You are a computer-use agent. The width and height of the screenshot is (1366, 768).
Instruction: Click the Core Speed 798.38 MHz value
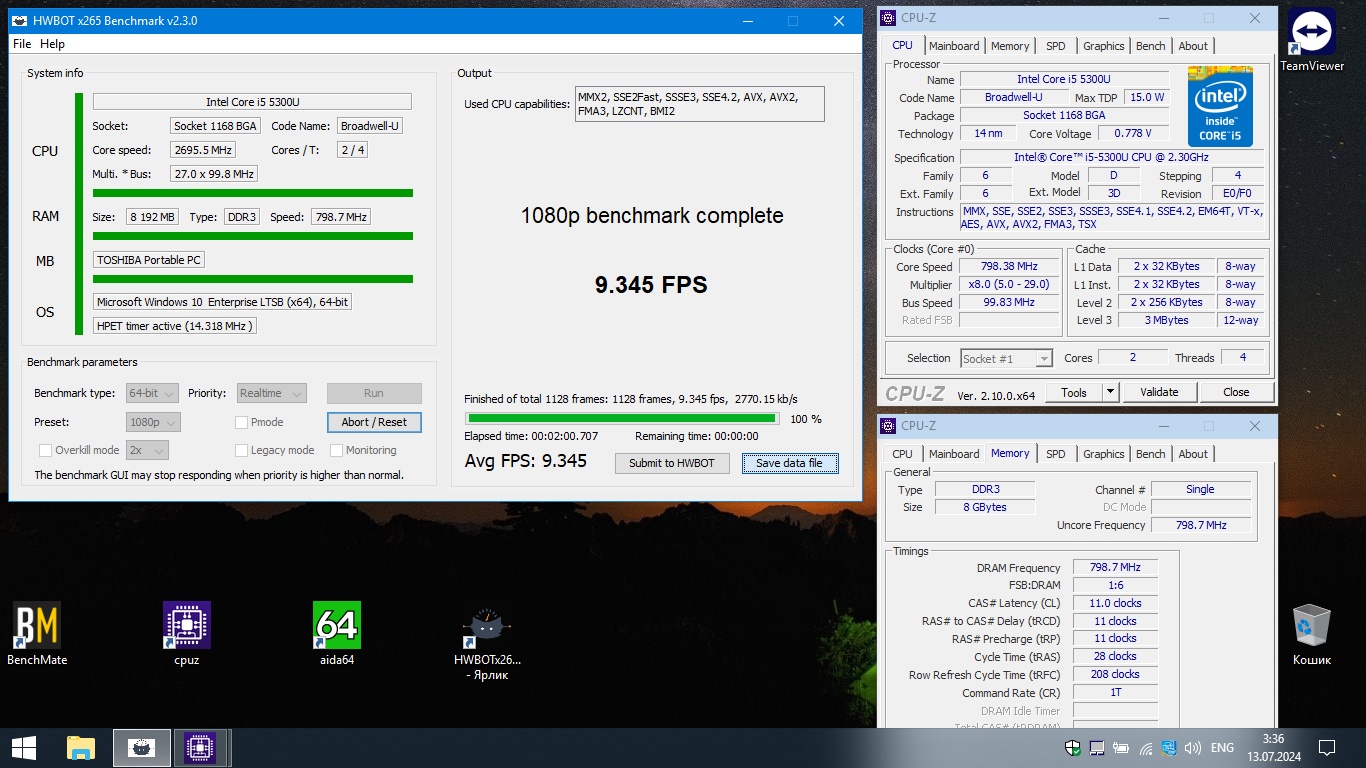pyautogui.click(x=1009, y=267)
